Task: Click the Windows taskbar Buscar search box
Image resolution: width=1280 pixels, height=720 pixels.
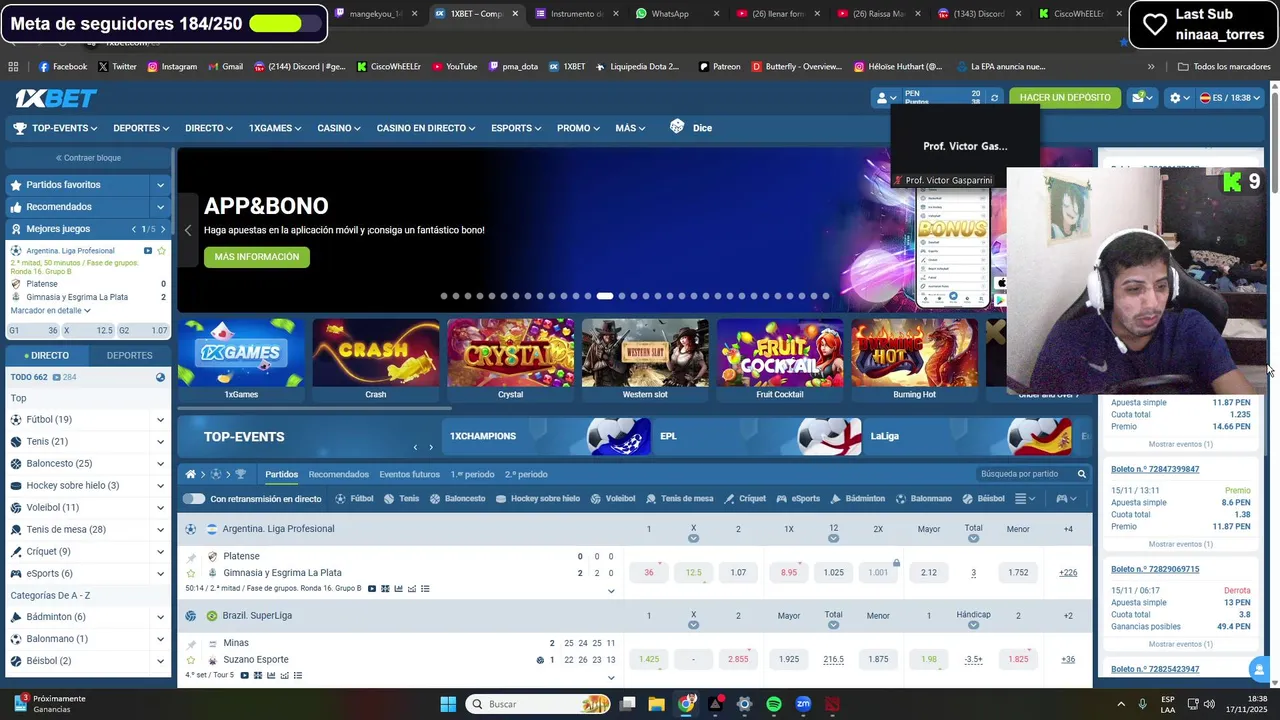Action: click(540, 704)
